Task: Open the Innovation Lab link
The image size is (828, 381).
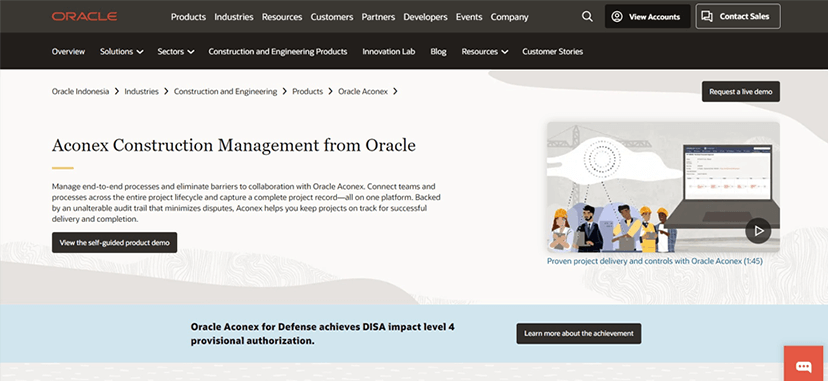Action: pyautogui.click(x=389, y=52)
